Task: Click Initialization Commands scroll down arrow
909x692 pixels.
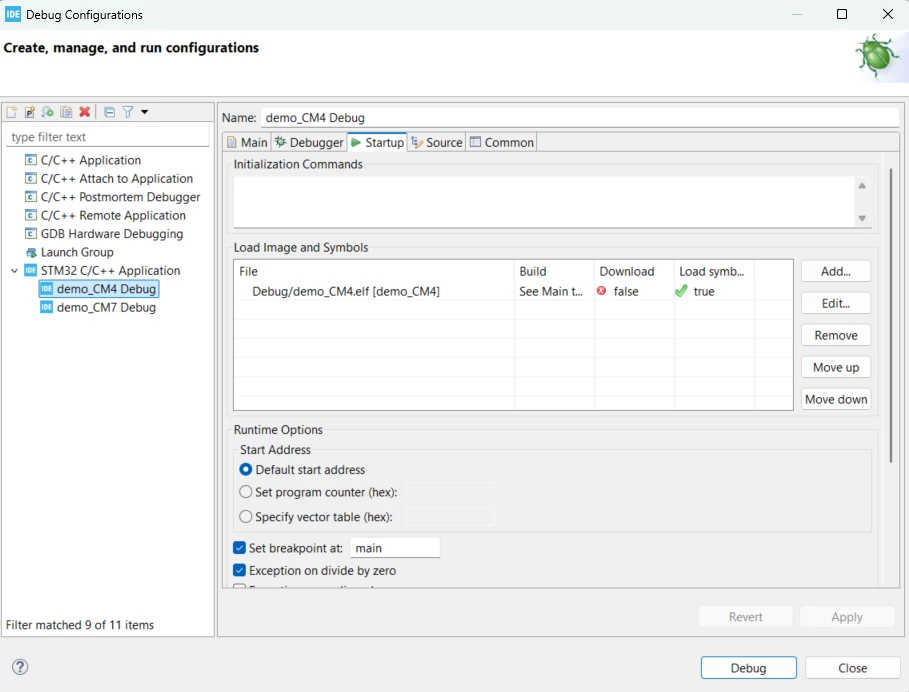Action: (x=862, y=218)
